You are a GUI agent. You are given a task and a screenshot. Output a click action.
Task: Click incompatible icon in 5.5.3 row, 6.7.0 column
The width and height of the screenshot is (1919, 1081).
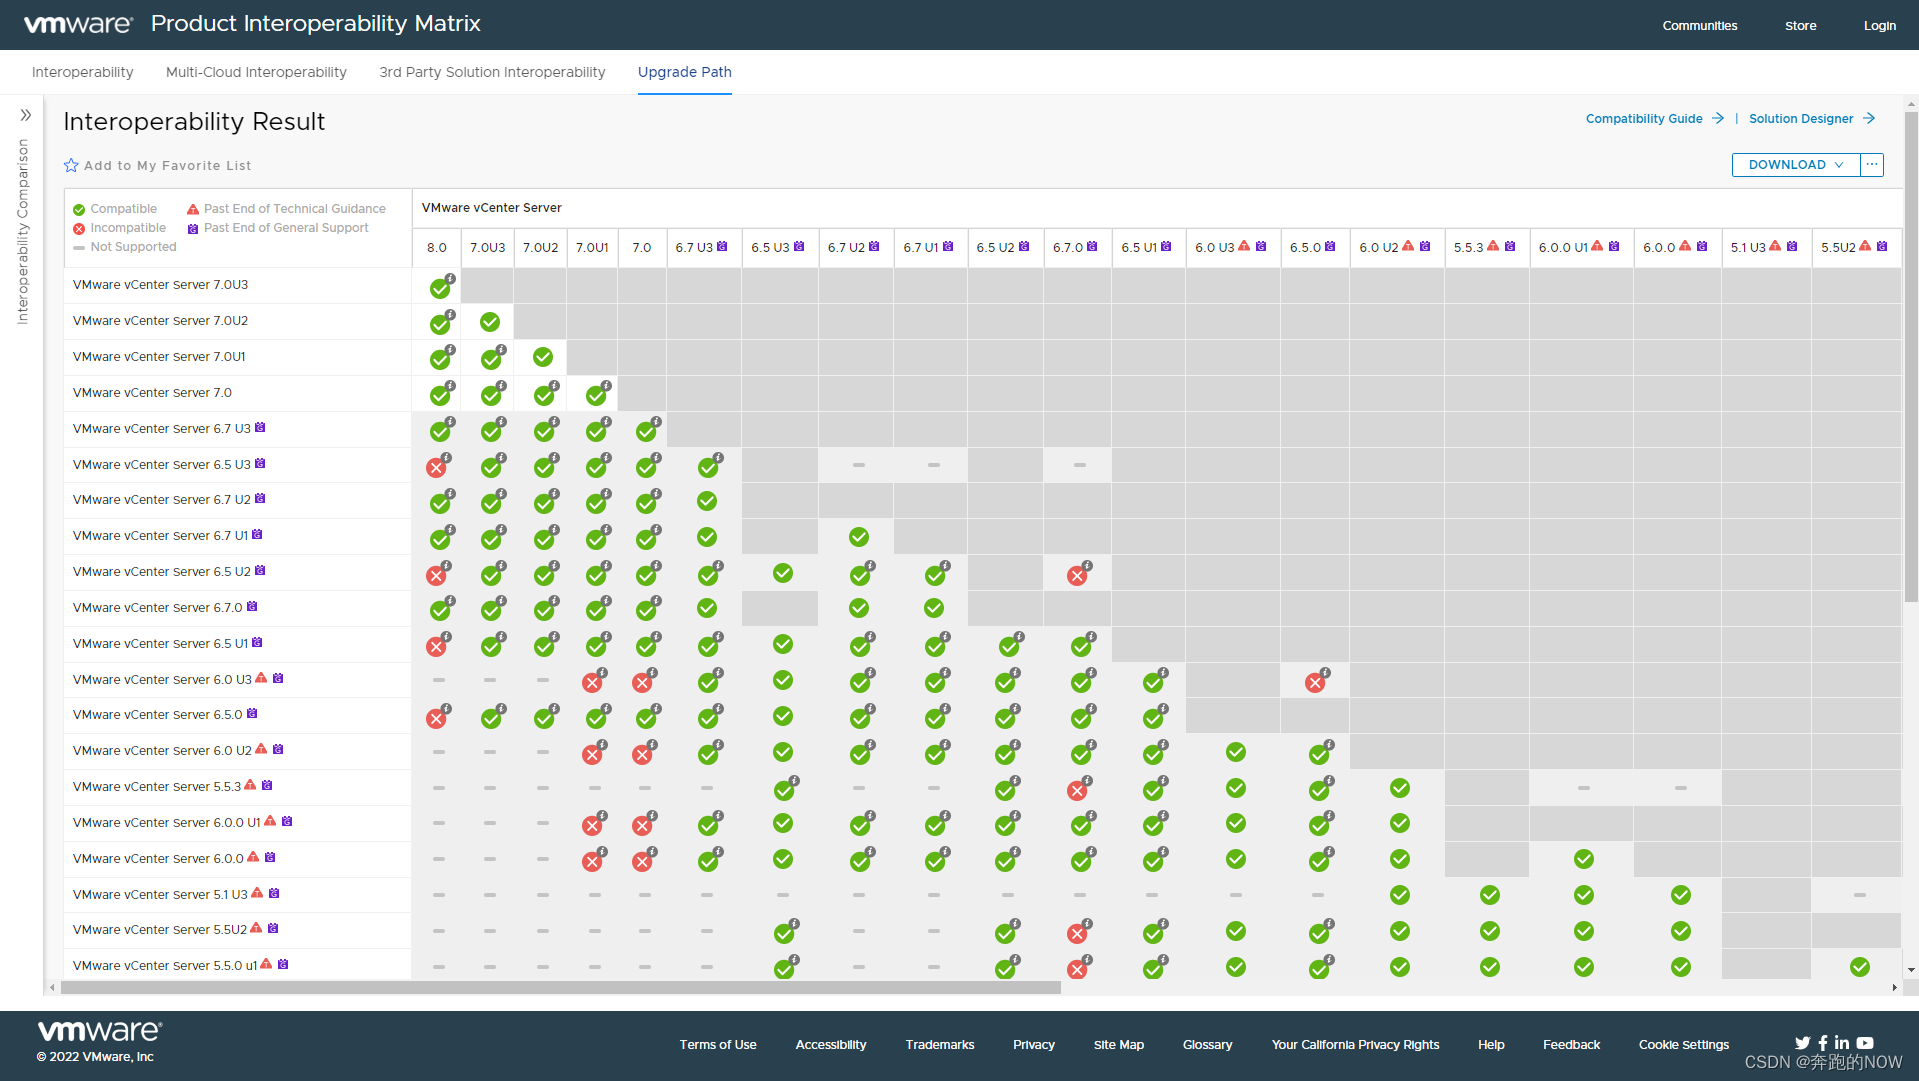(x=1077, y=790)
